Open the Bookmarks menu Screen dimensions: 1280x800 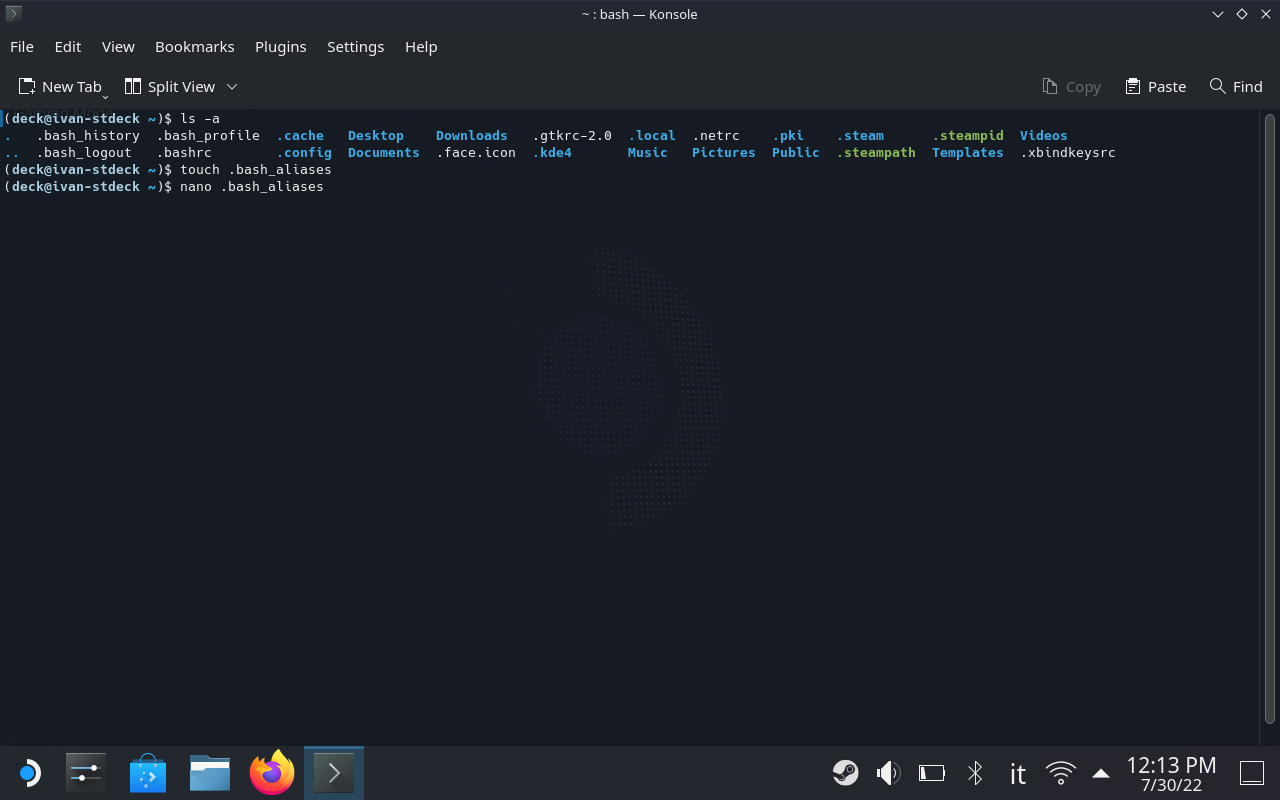[x=194, y=46]
